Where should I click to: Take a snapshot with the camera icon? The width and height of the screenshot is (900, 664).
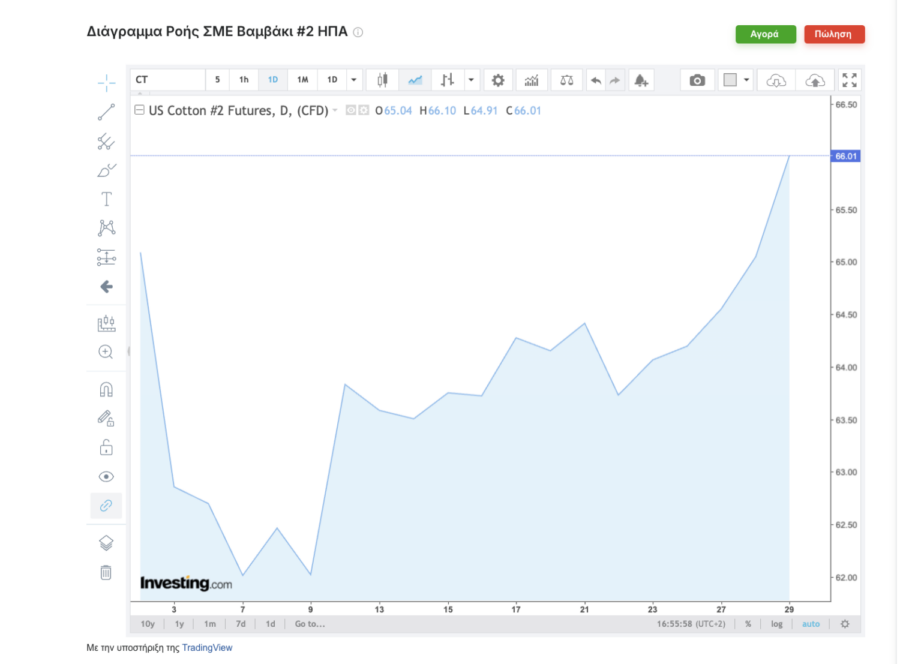(697, 80)
